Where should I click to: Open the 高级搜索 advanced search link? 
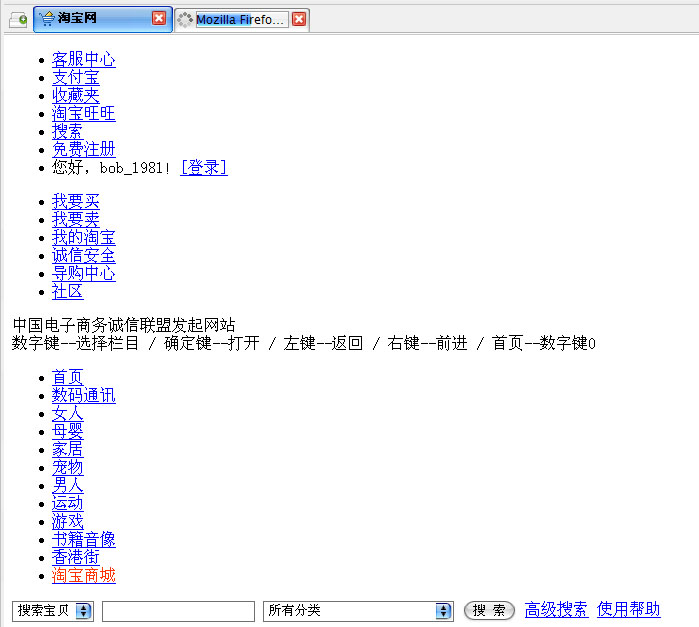tap(556, 610)
